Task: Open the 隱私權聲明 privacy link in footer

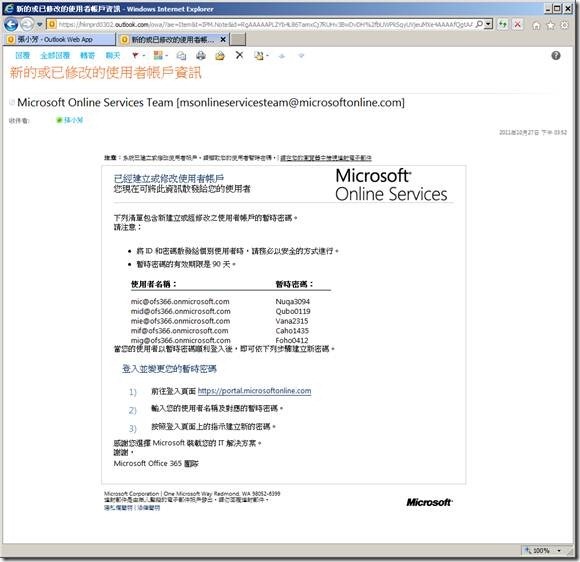Action: (118, 508)
